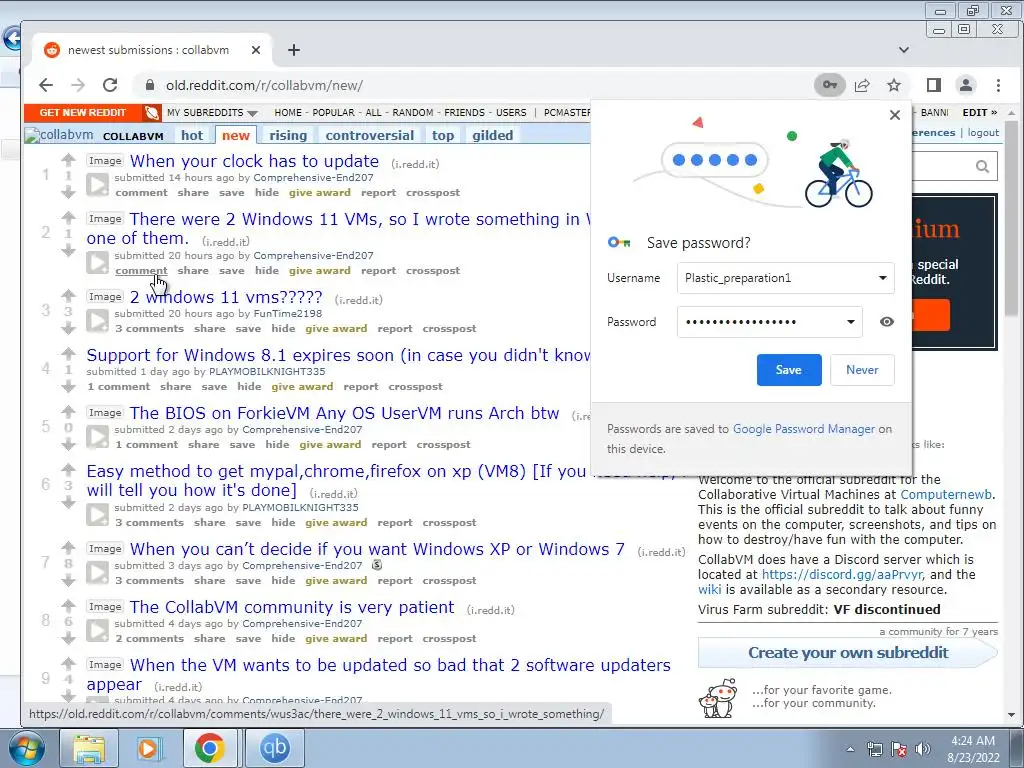Open Windows Media Player from taskbar
Viewport: 1024px width, 768px height.
coord(149,748)
